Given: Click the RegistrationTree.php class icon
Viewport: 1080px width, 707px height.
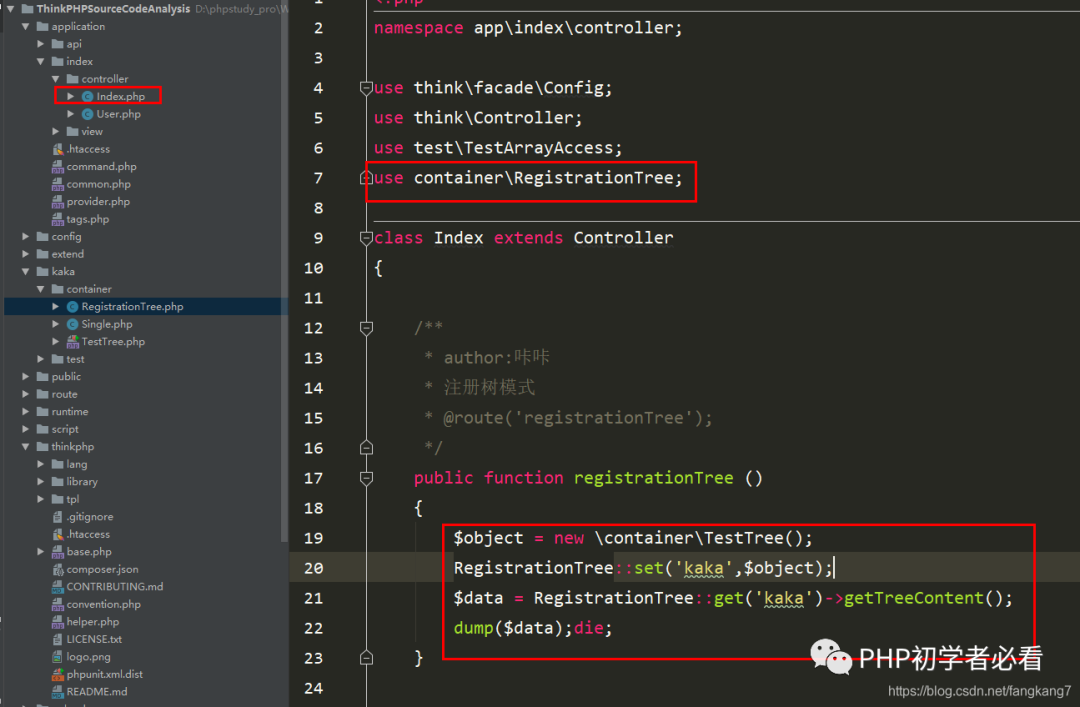Looking at the screenshot, I should coord(72,307).
